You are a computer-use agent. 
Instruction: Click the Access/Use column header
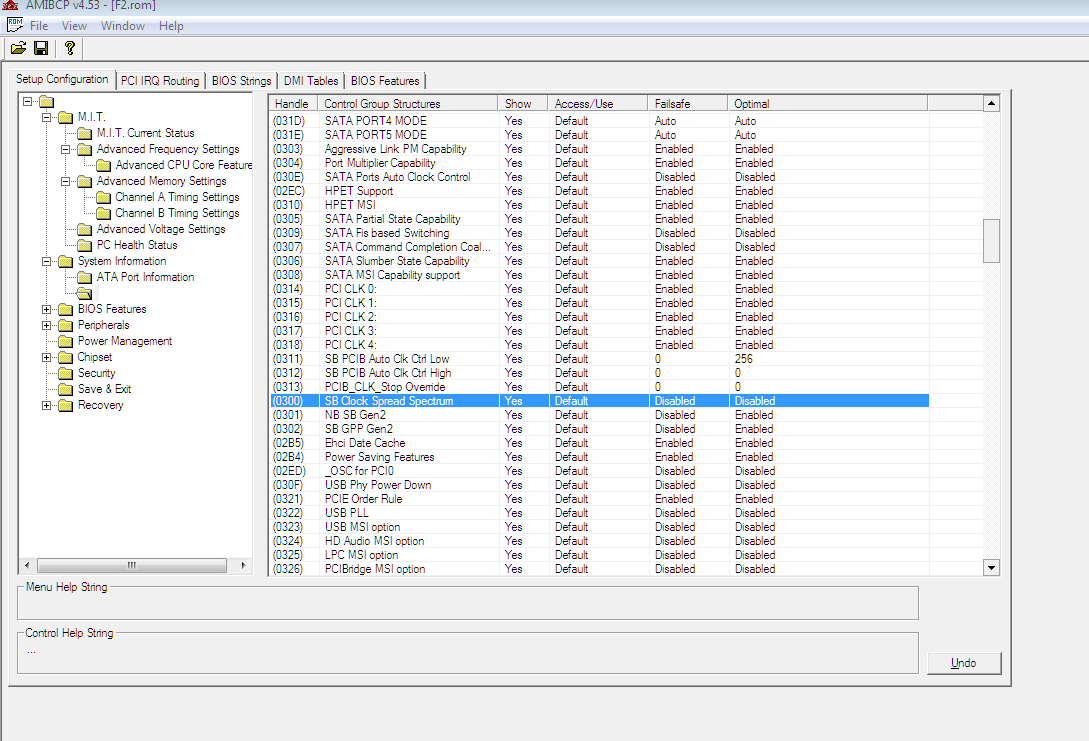pos(598,103)
